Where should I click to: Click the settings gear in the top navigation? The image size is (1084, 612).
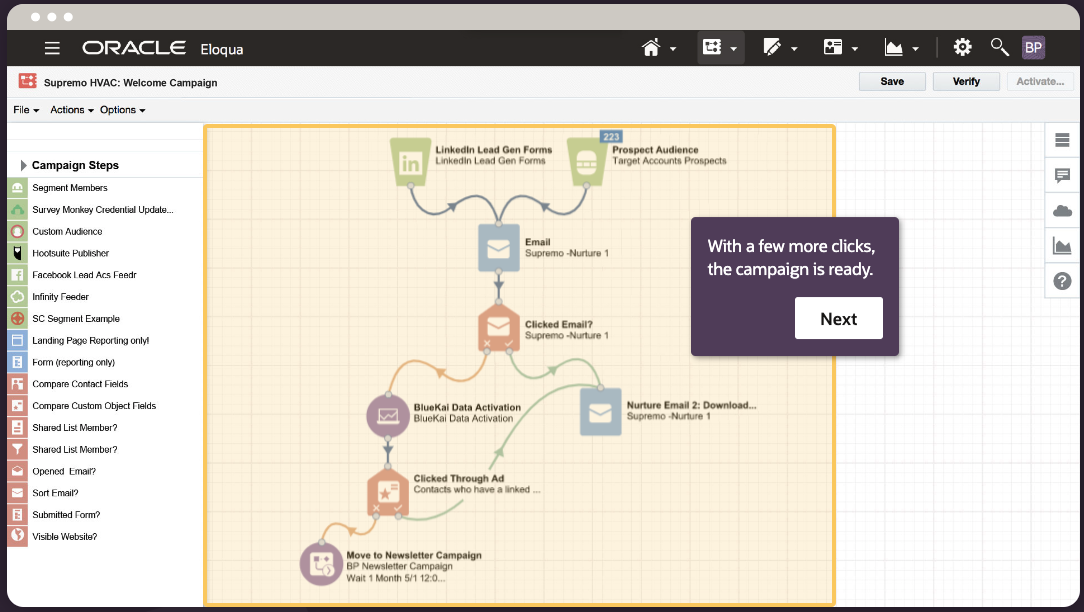pos(962,47)
